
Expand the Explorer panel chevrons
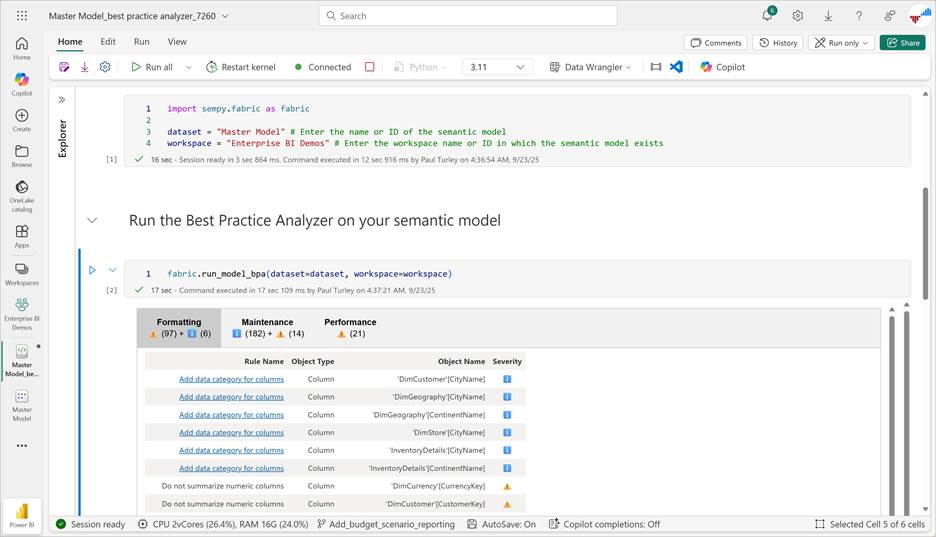61,100
